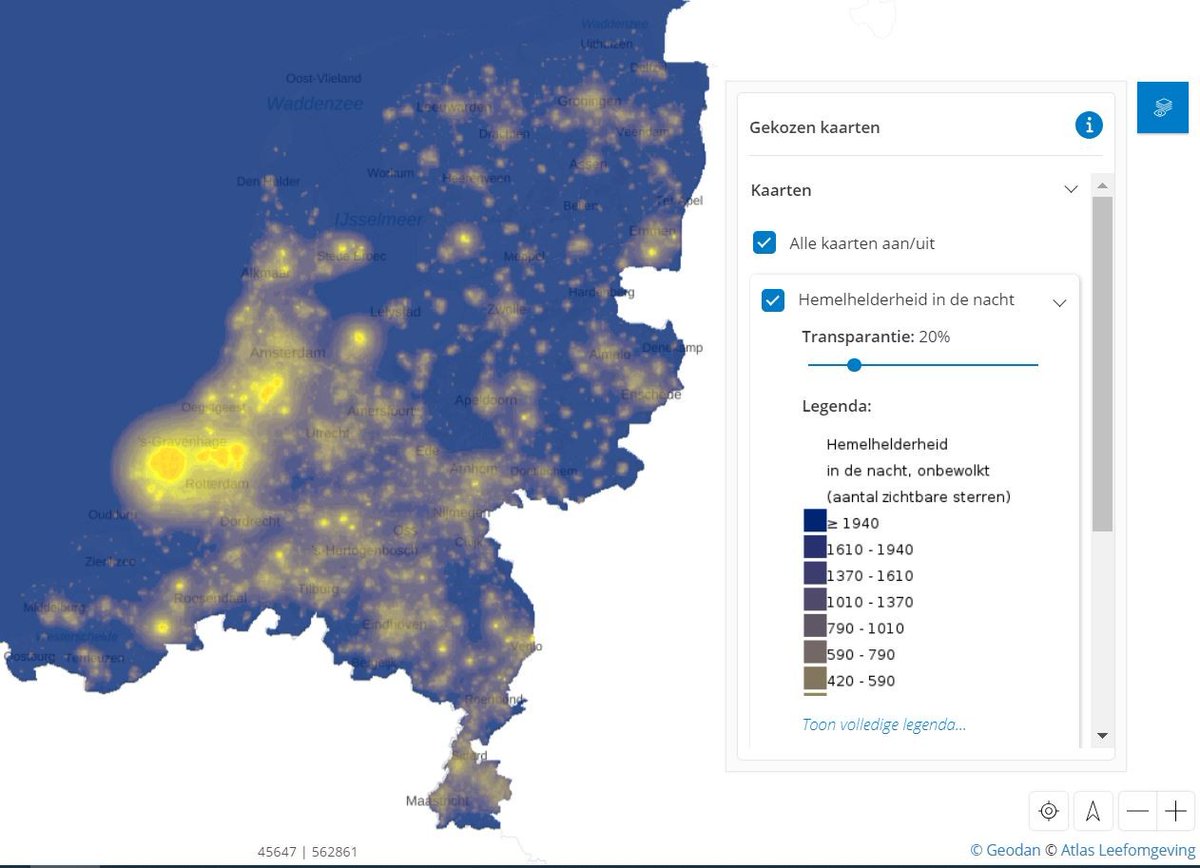The image size is (1200, 868).
Task: Collapse the Hemelhelderheid in de nacht layer details
Action: pyautogui.click(x=1059, y=302)
